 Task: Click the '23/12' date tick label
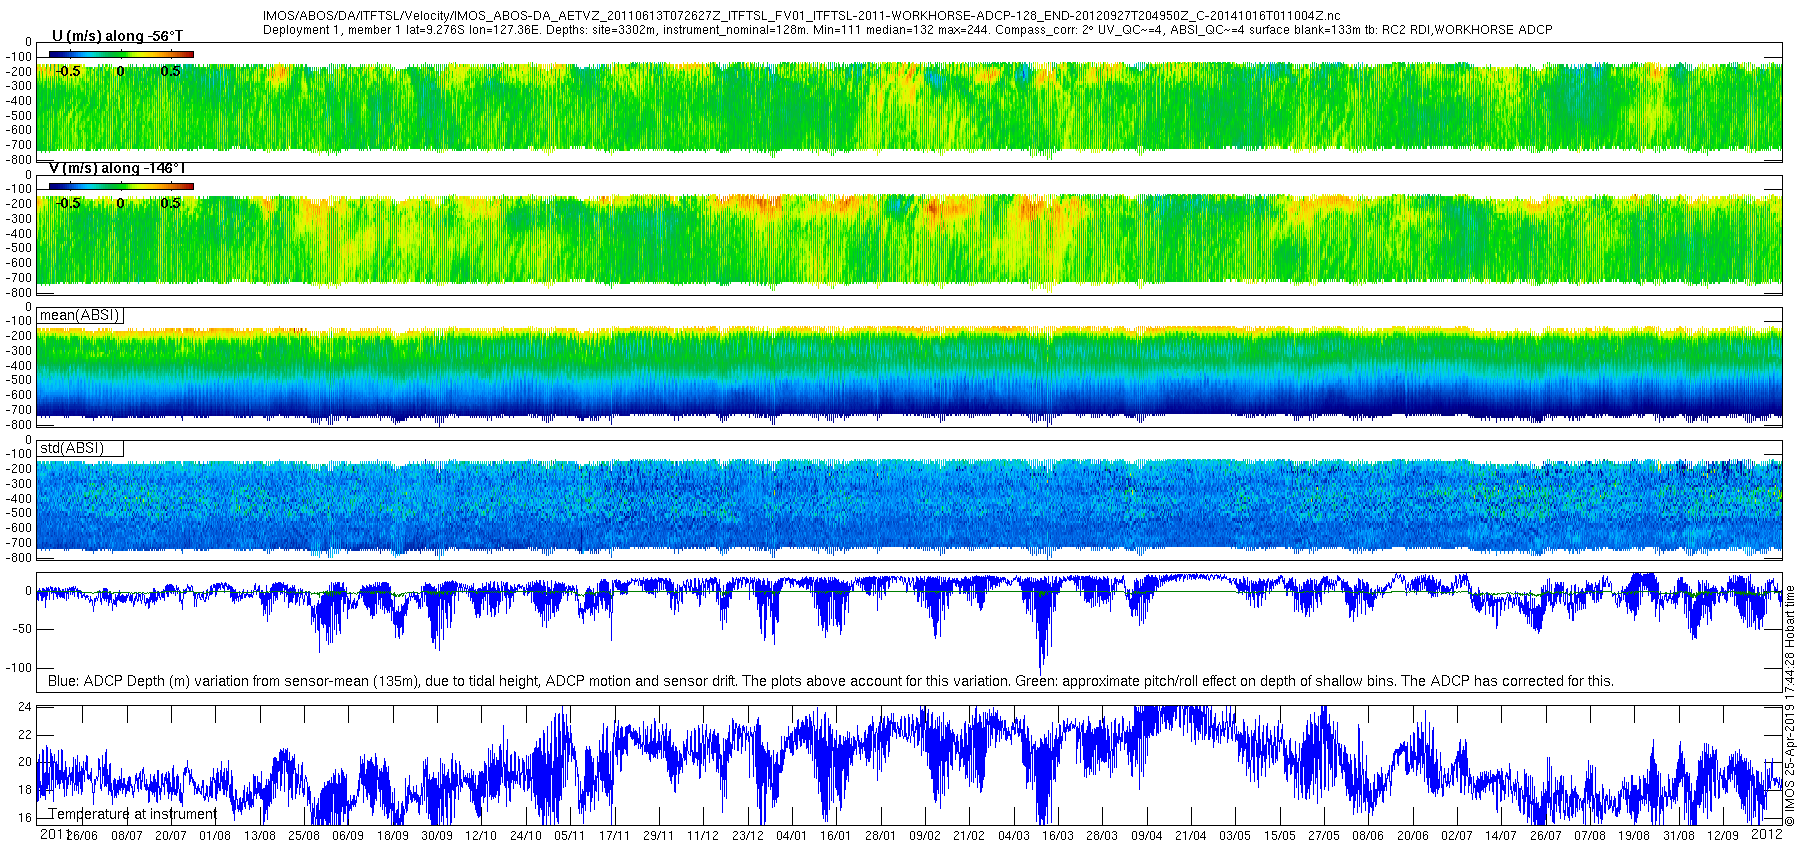pyautogui.click(x=747, y=836)
